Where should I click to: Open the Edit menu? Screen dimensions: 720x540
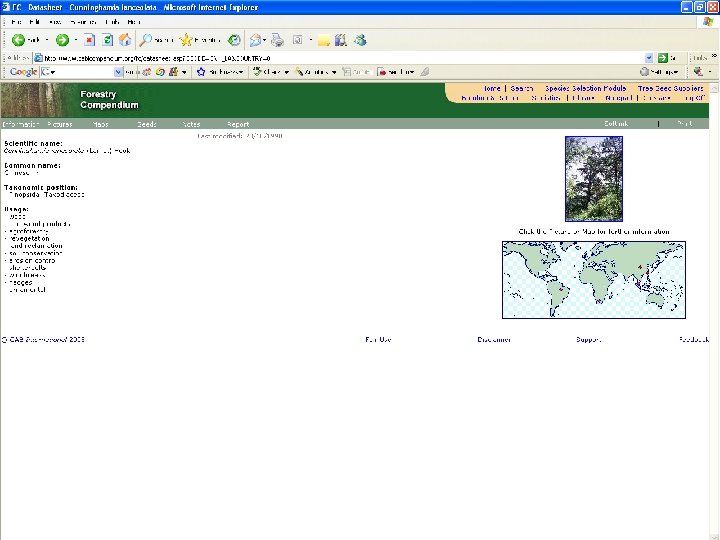(x=34, y=22)
